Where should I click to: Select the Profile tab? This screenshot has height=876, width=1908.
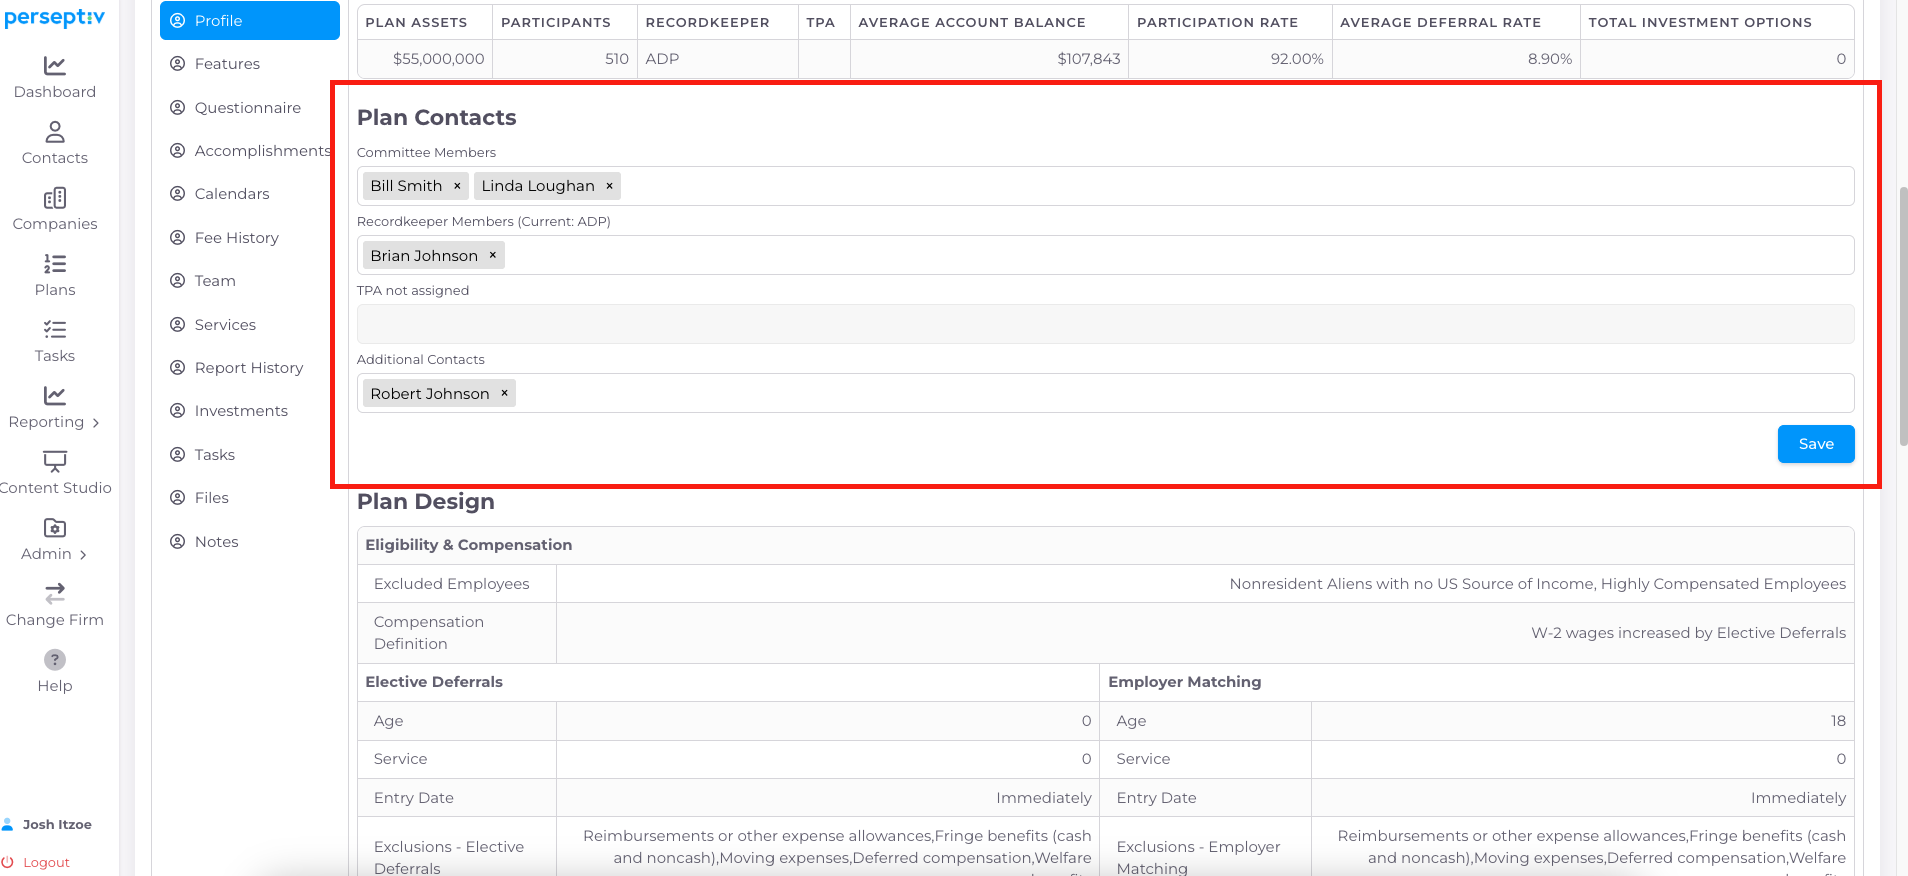(250, 21)
